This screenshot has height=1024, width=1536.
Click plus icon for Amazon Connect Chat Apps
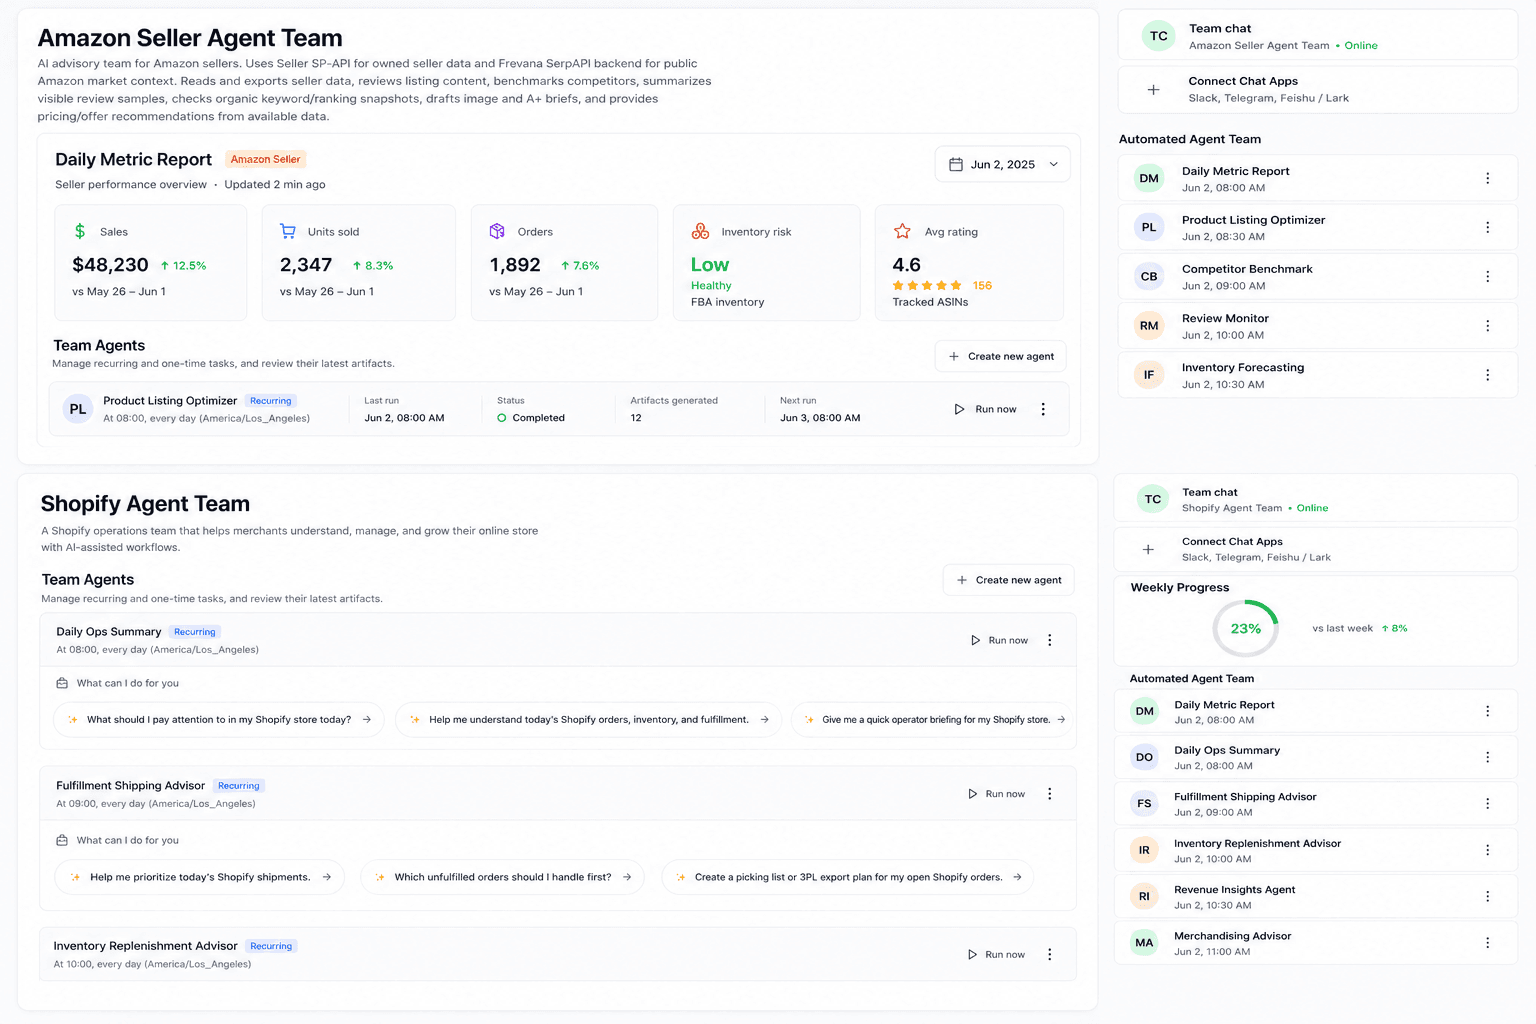point(1153,90)
